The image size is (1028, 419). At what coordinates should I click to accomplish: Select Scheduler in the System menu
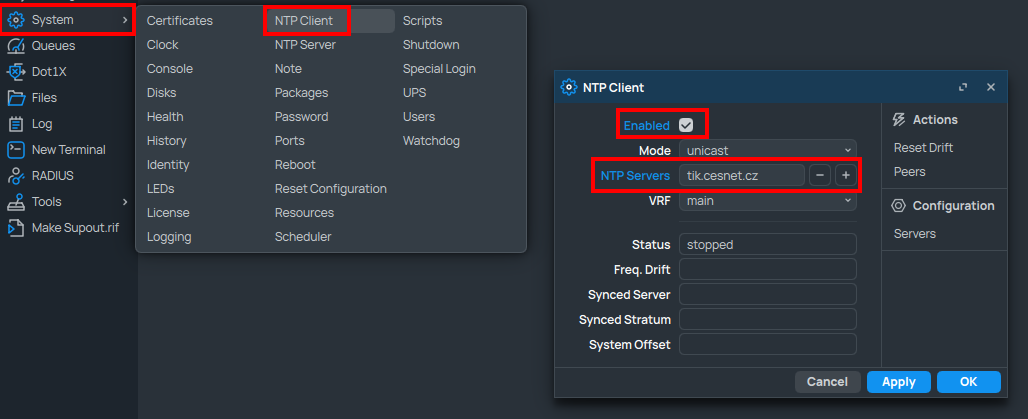pos(303,237)
